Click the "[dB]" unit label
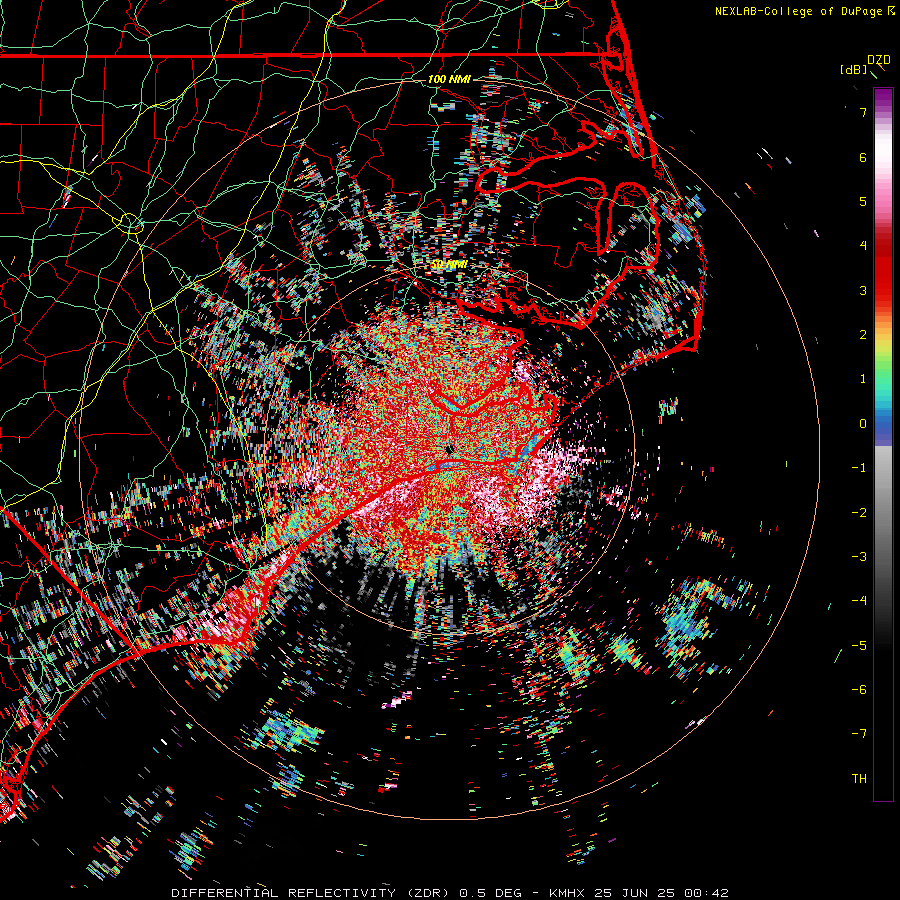The height and width of the screenshot is (900, 900). [854, 69]
